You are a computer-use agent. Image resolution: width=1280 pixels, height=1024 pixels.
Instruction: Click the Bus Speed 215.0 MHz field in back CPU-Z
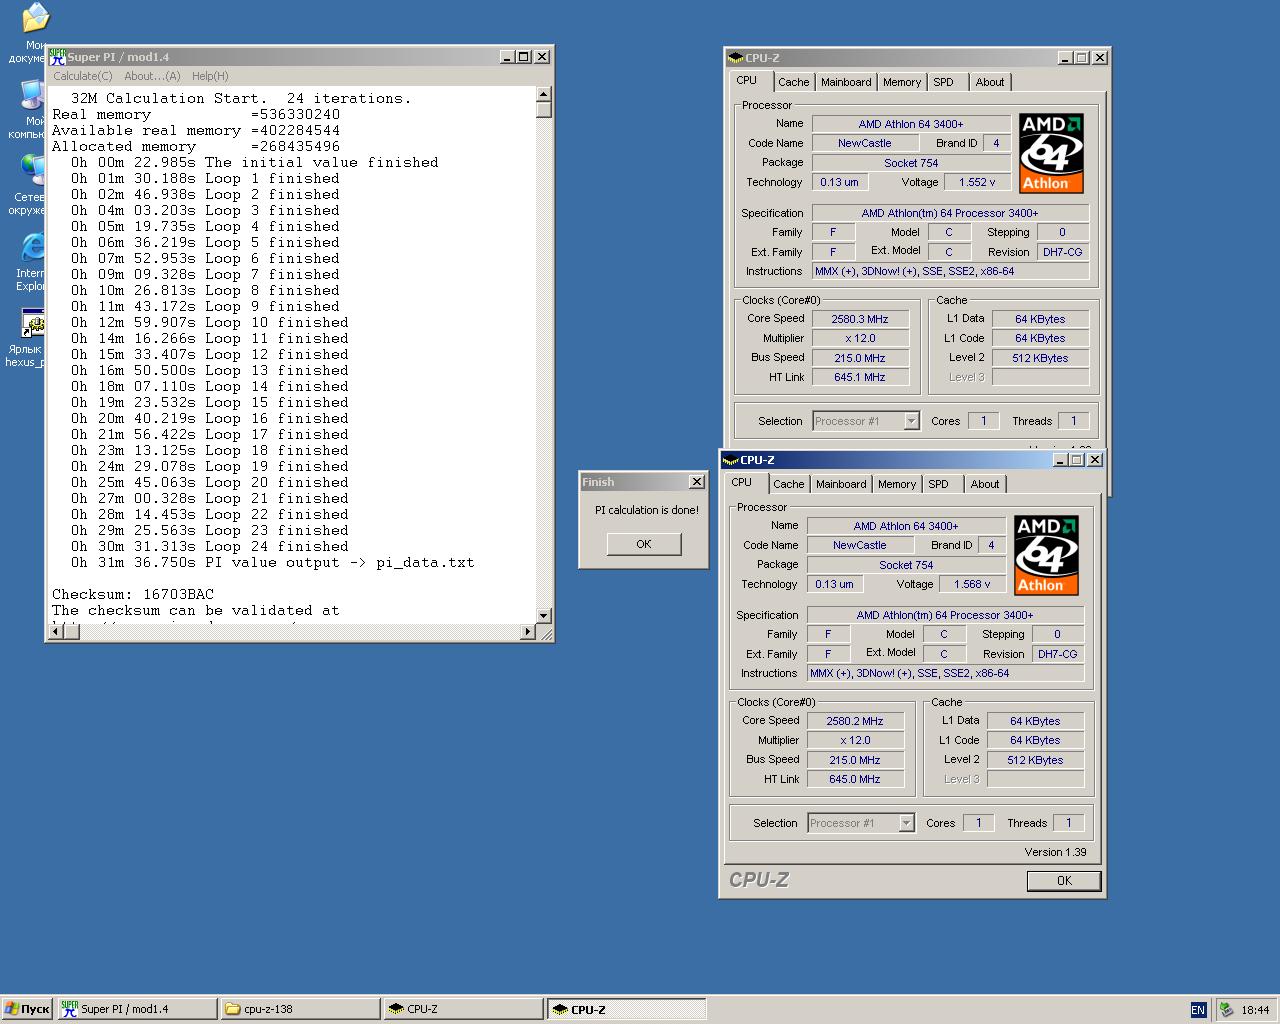pos(860,358)
